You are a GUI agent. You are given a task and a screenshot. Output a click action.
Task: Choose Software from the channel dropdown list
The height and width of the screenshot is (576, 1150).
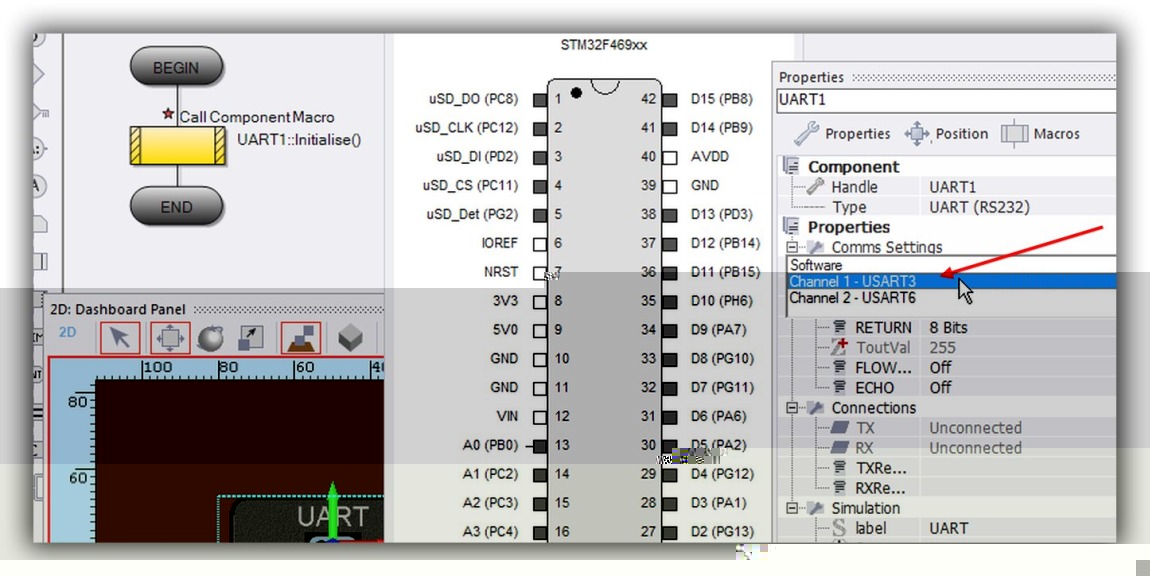[x=952, y=265]
